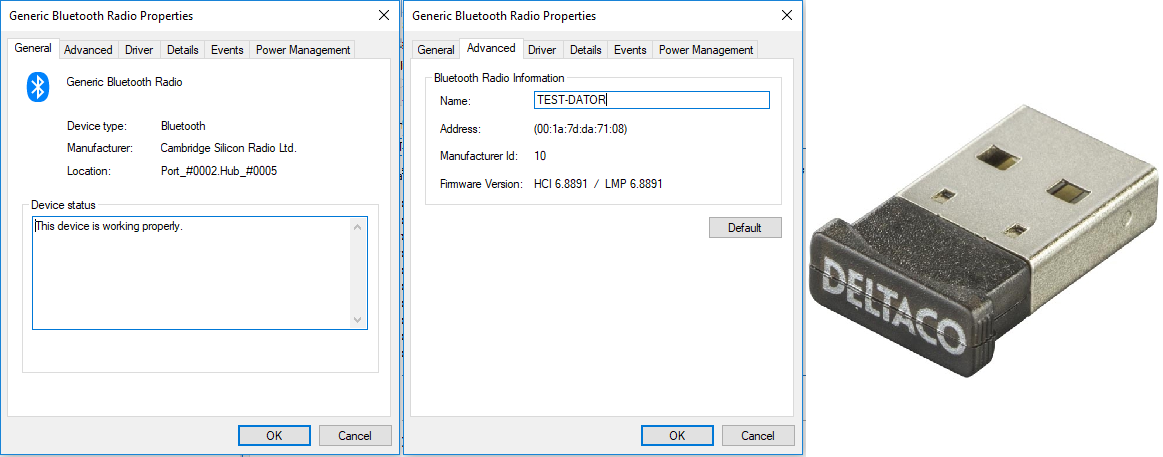Image resolution: width=1163 pixels, height=457 pixels.
Task: Click the Cambridge Silicon Radio Ltd. manufacturer text
Action: click(x=228, y=148)
